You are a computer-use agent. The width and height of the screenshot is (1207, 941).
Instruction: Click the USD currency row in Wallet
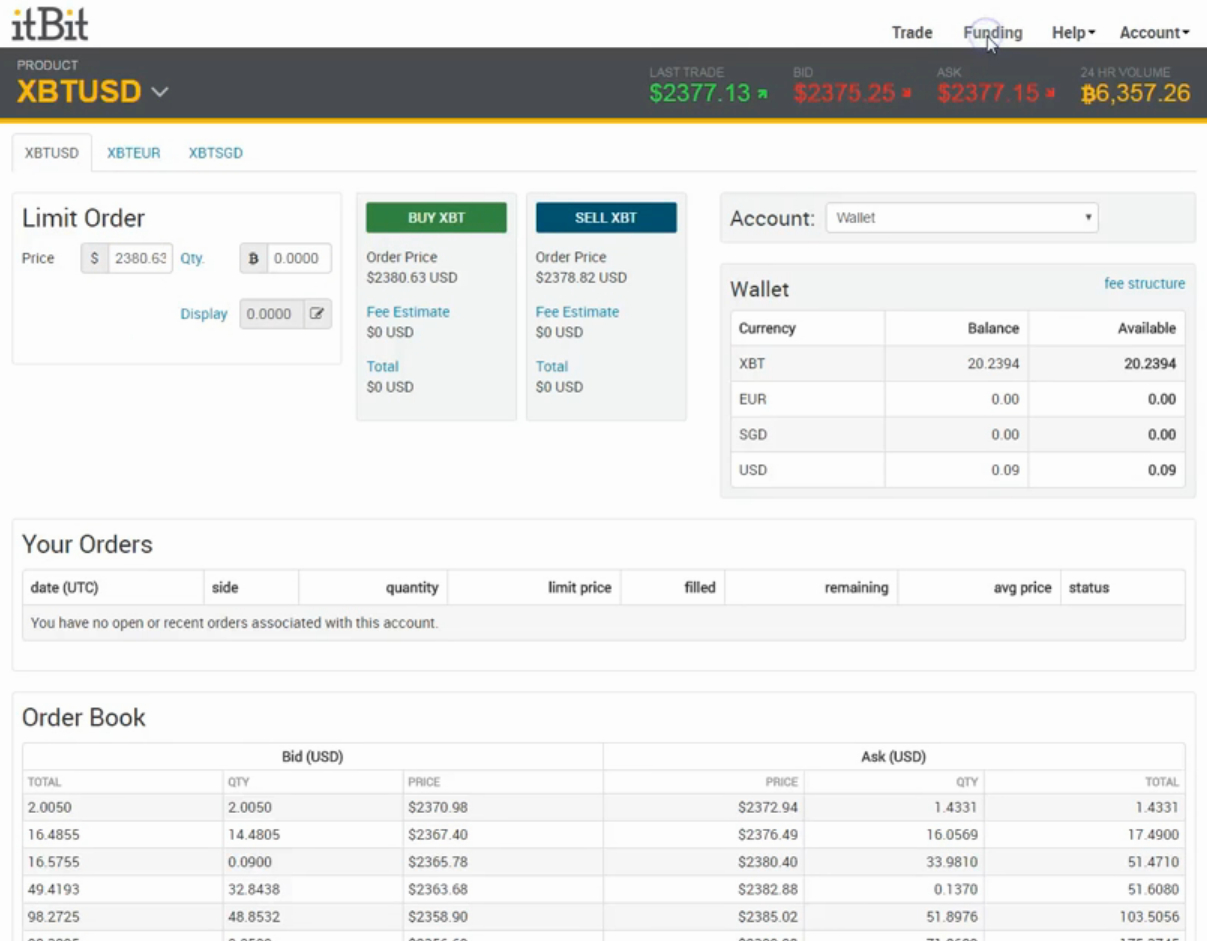point(958,470)
